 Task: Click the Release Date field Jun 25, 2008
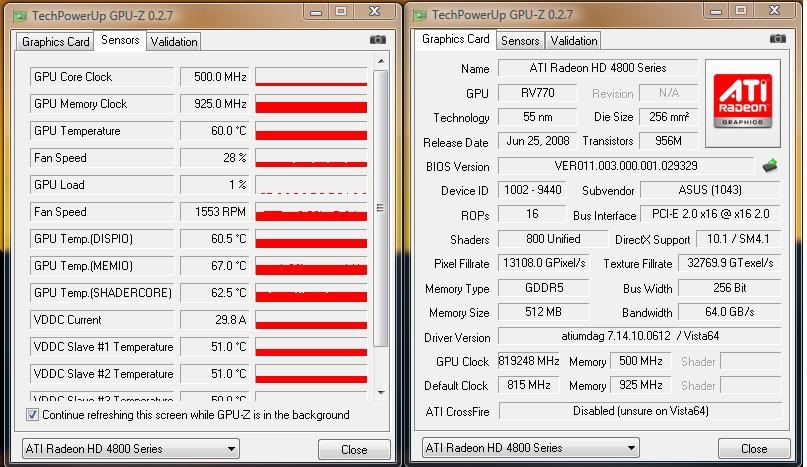[537, 141]
